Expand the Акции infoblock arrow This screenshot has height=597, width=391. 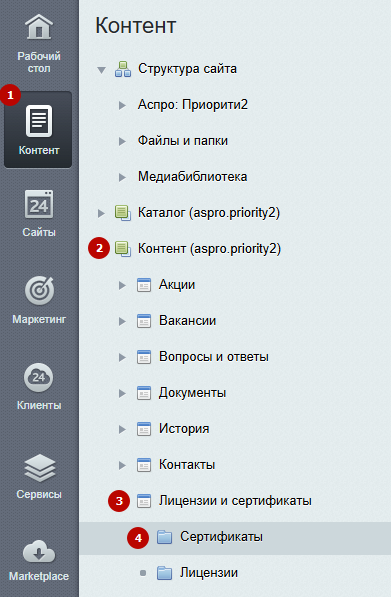(122, 286)
